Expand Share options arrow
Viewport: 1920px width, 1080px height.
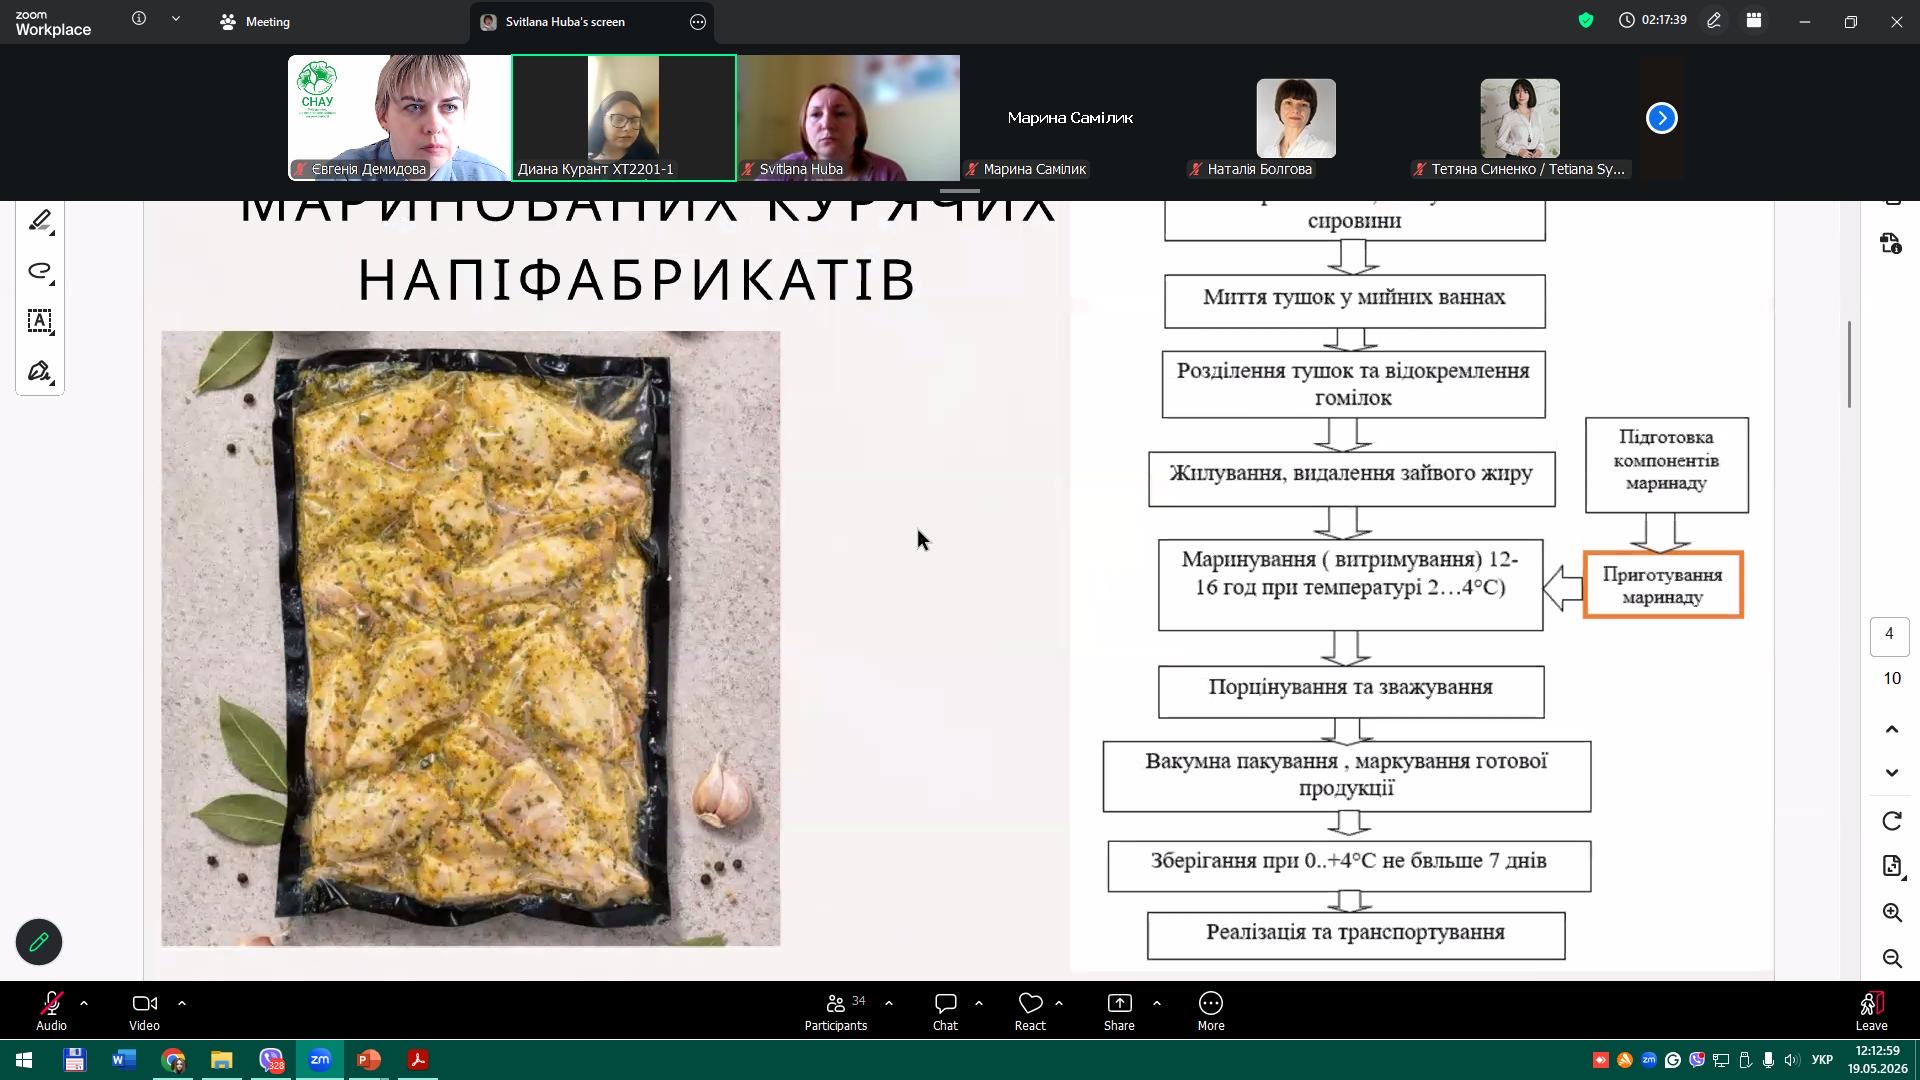[1157, 1003]
